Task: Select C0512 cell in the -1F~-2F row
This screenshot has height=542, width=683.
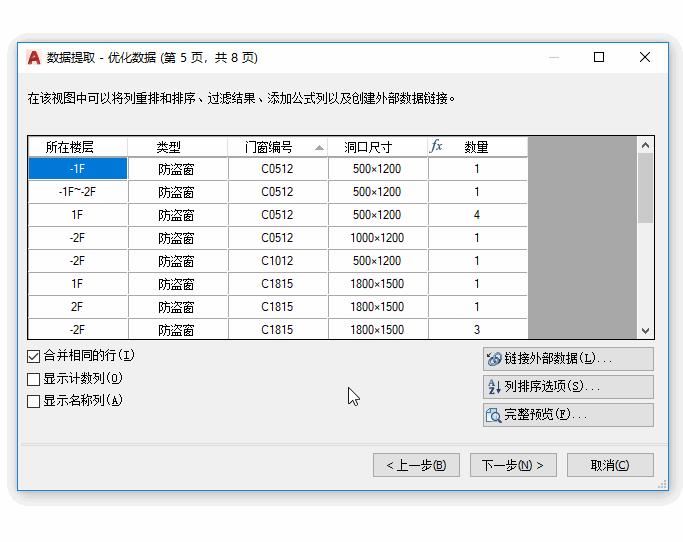Action: (278, 192)
